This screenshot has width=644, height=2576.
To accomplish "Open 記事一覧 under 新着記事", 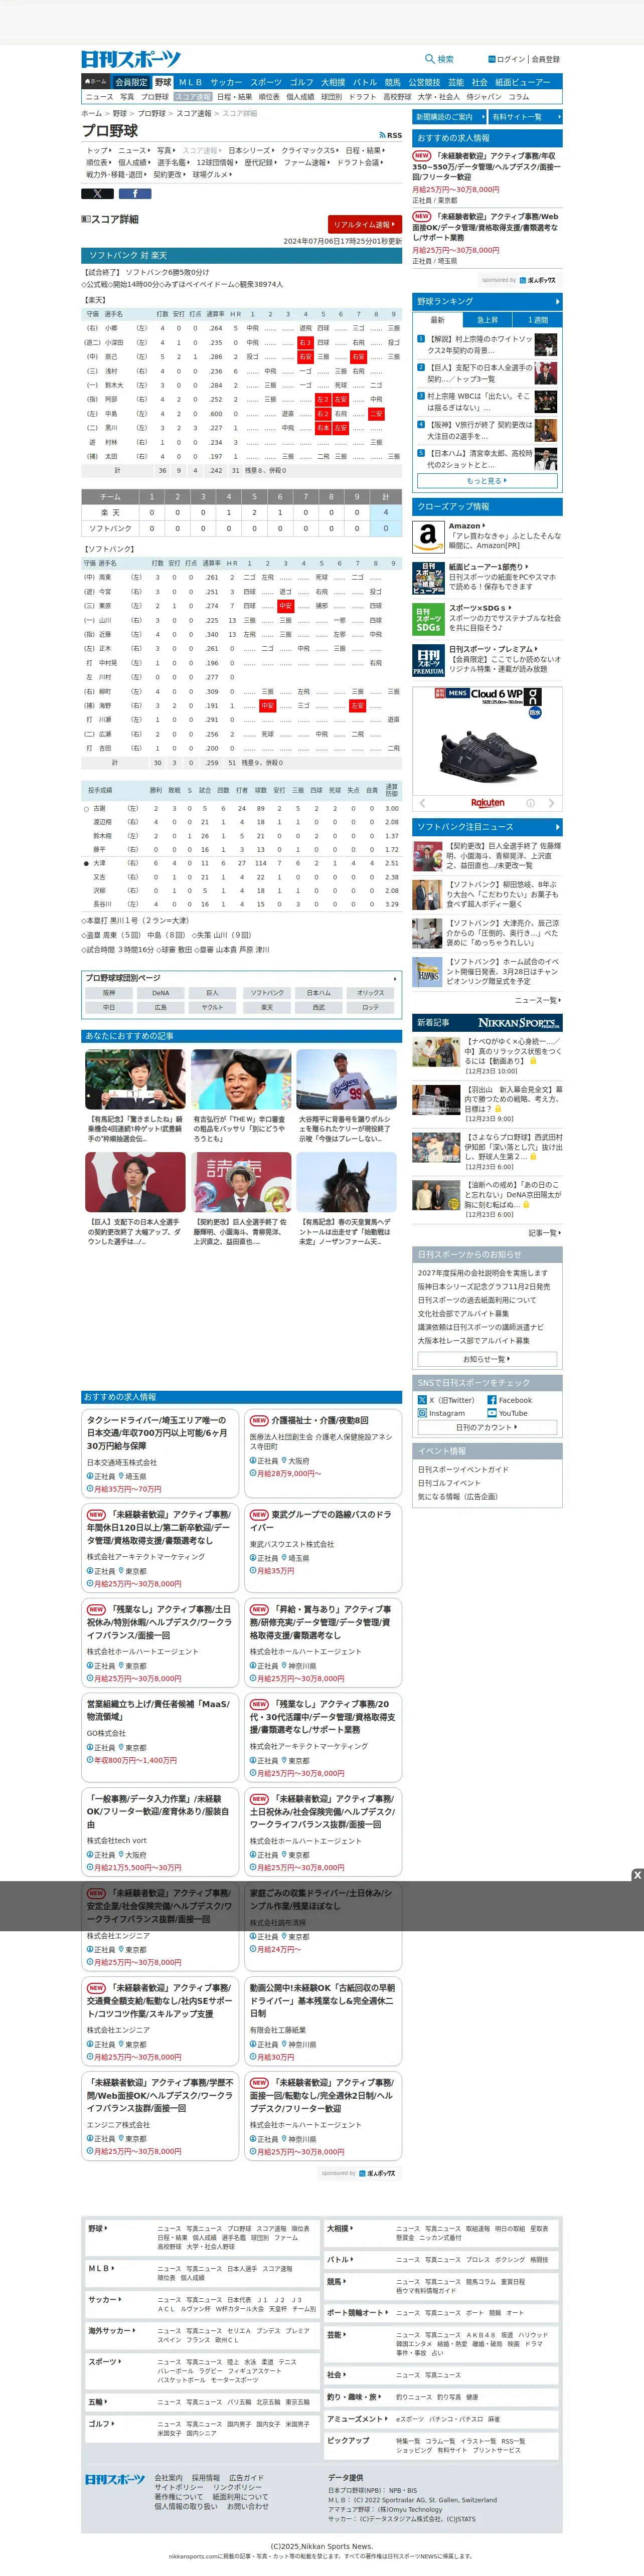I will [545, 1233].
